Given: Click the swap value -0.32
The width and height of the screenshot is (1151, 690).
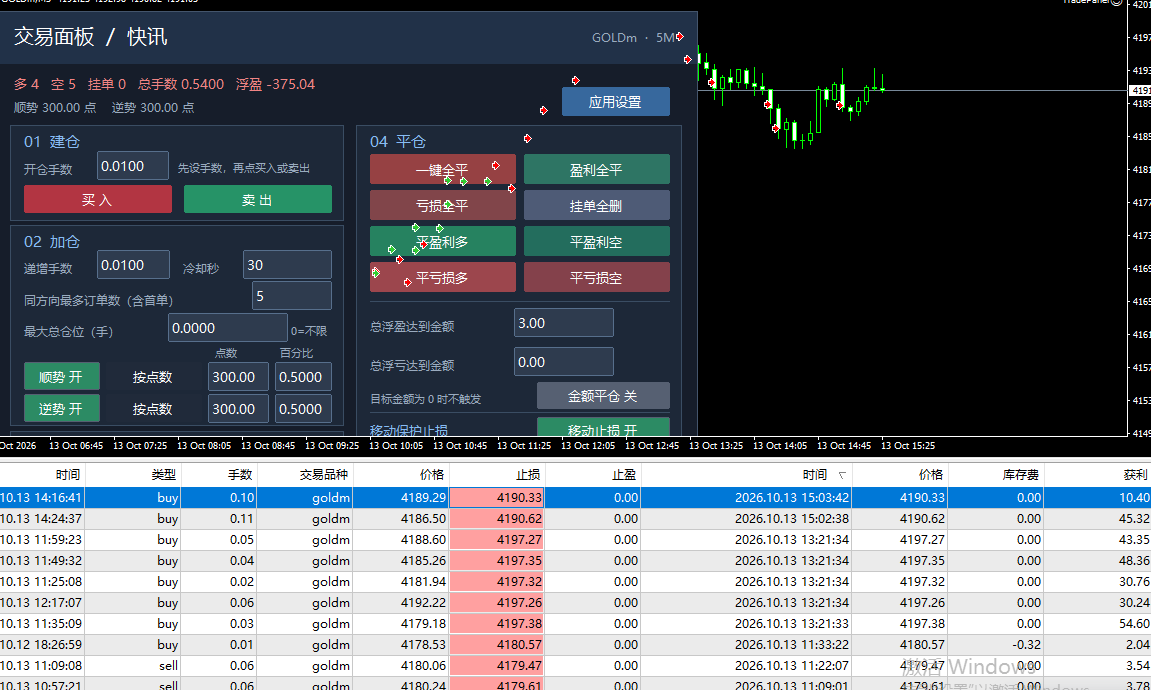Looking at the screenshot, I should click(x=1028, y=644).
